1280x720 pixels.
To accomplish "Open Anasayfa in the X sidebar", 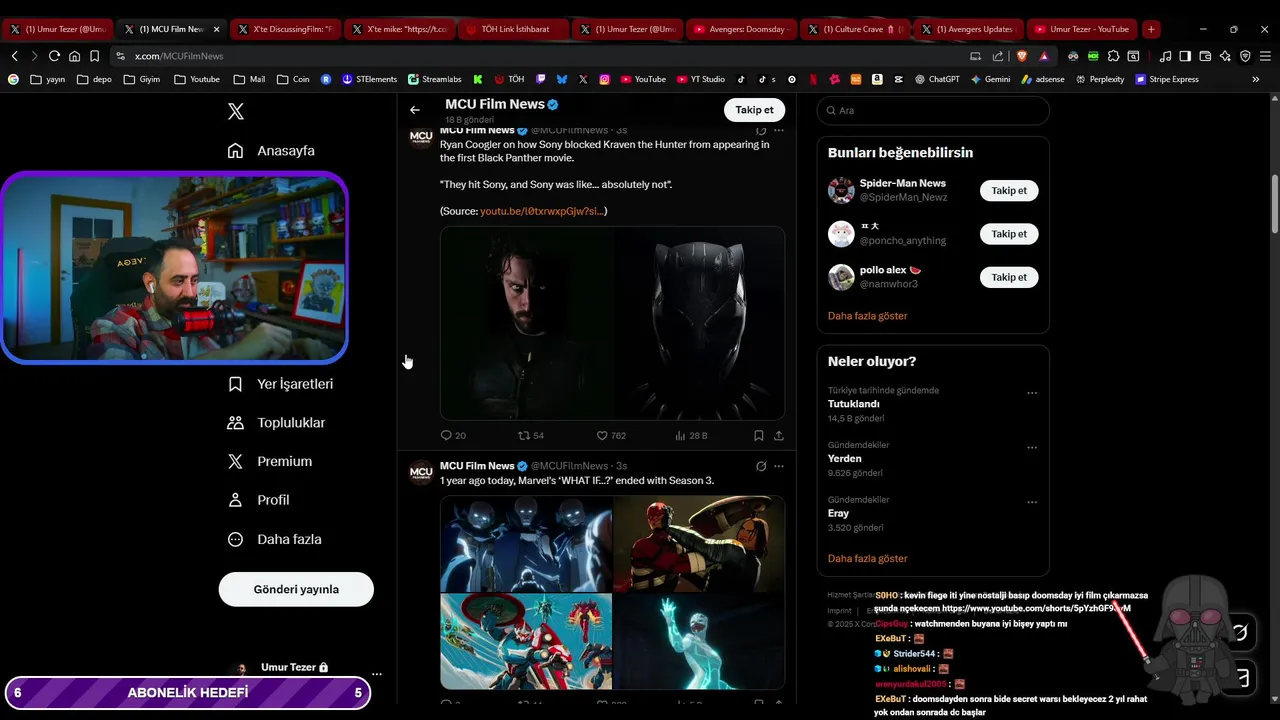I will [271, 151].
